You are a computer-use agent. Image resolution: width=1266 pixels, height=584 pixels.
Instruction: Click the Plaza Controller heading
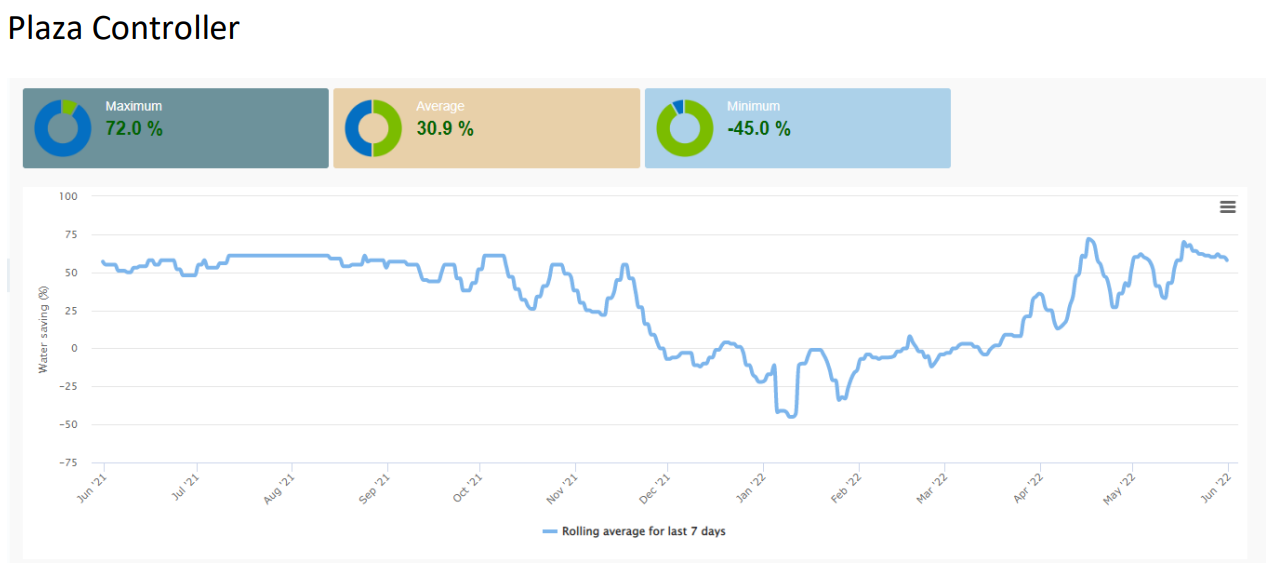click(123, 28)
